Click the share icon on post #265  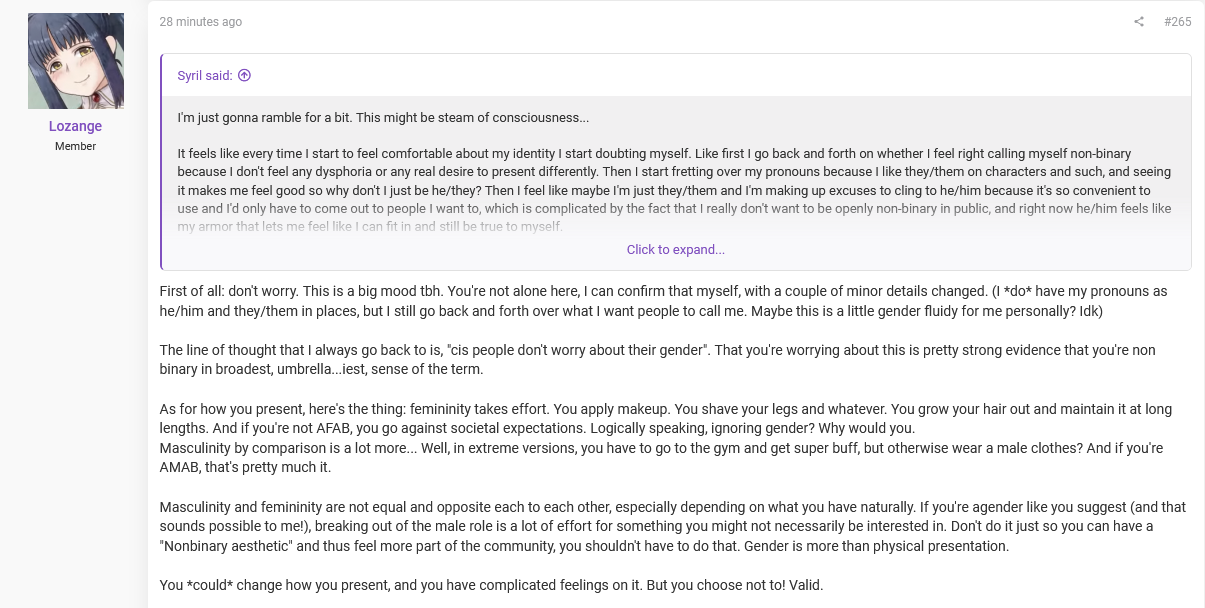(x=1138, y=22)
